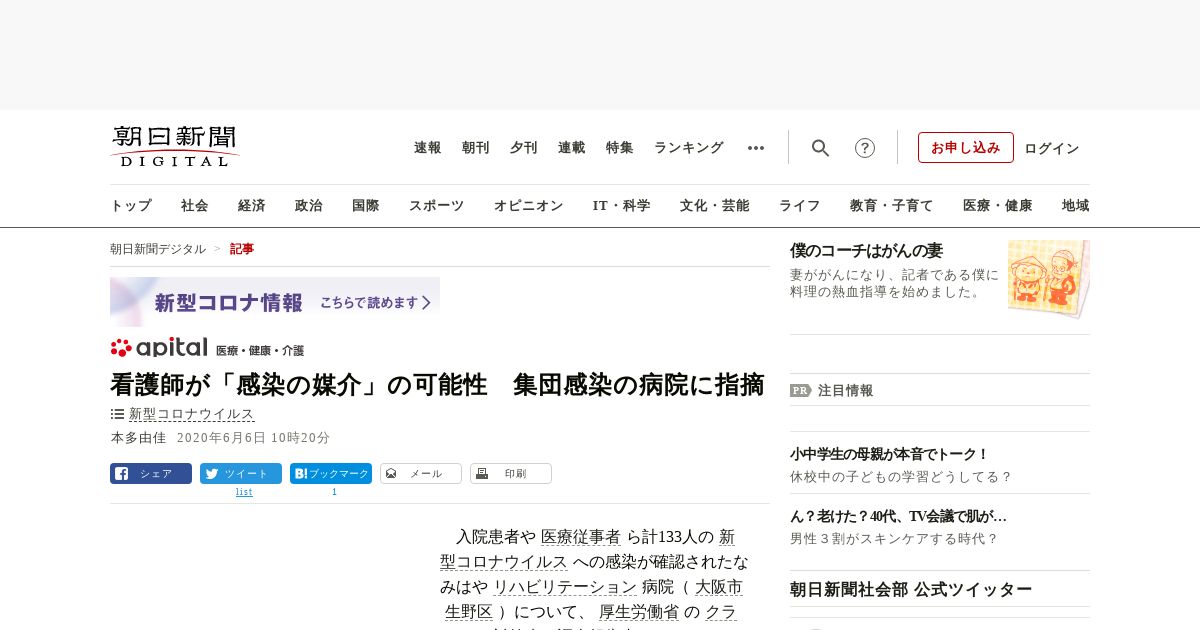Go to ライフ section
The width and height of the screenshot is (1200, 630).
pyautogui.click(x=800, y=206)
